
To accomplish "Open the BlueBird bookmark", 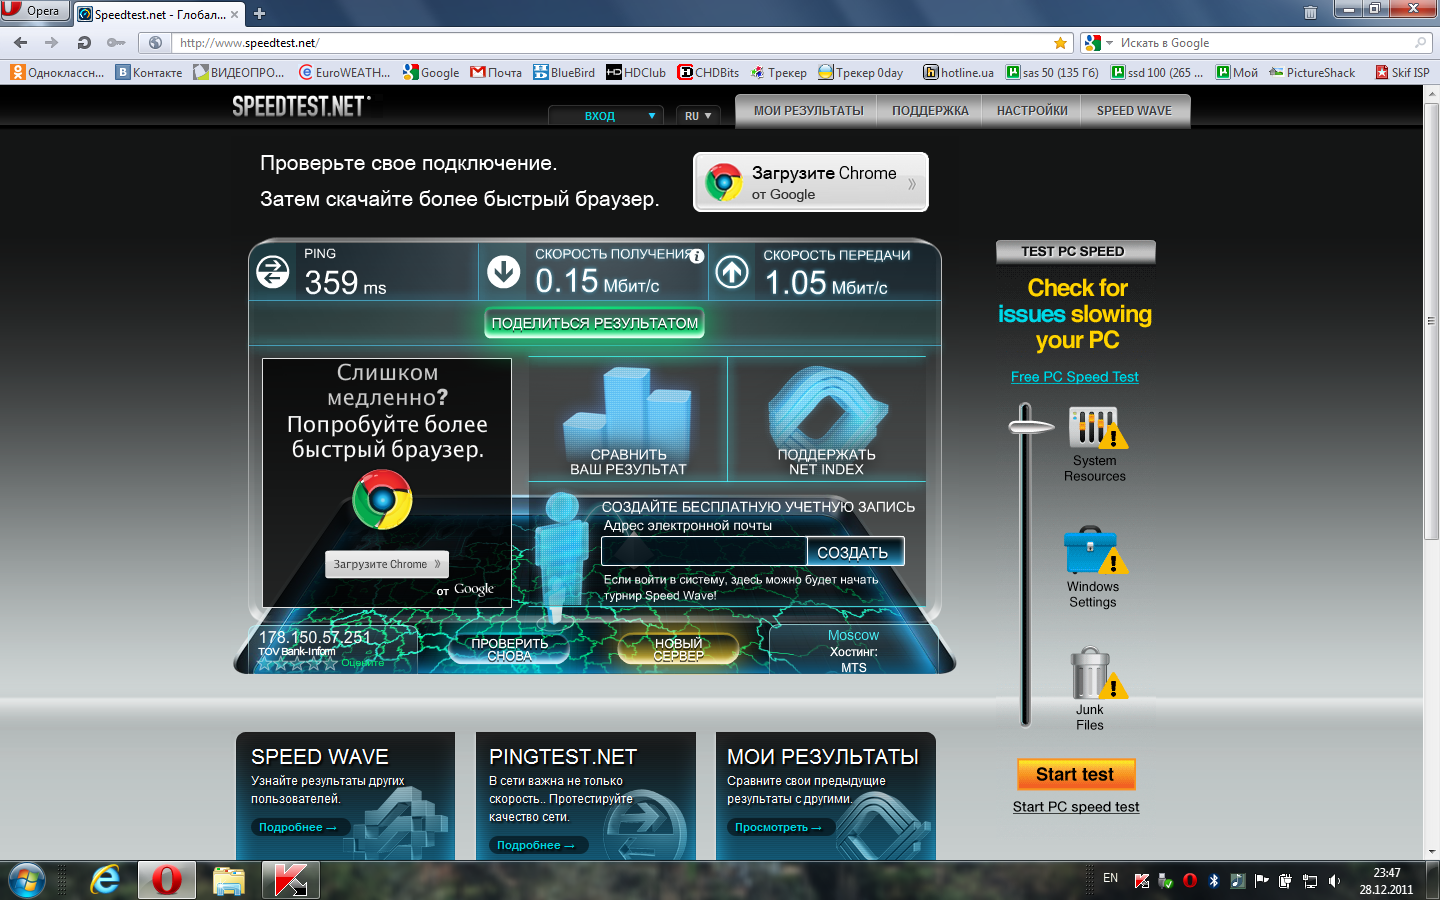I will pyautogui.click(x=564, y=72).
